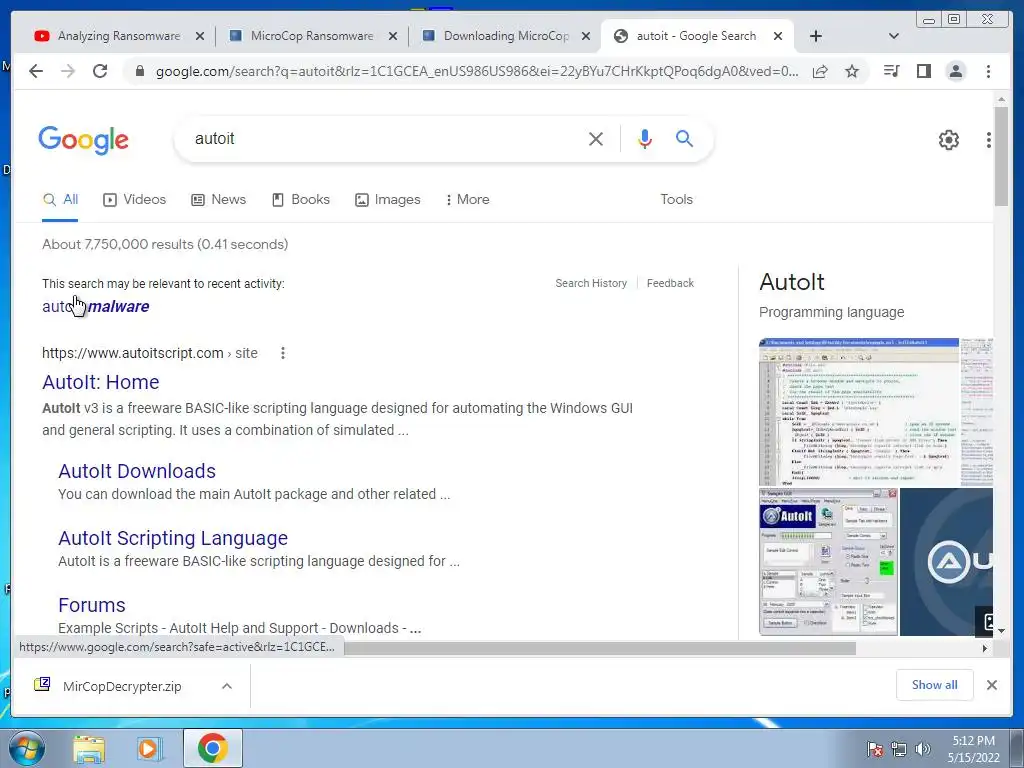Click the address bar URL
Screen dimensions: 1024x768
[x=477, y=71]
